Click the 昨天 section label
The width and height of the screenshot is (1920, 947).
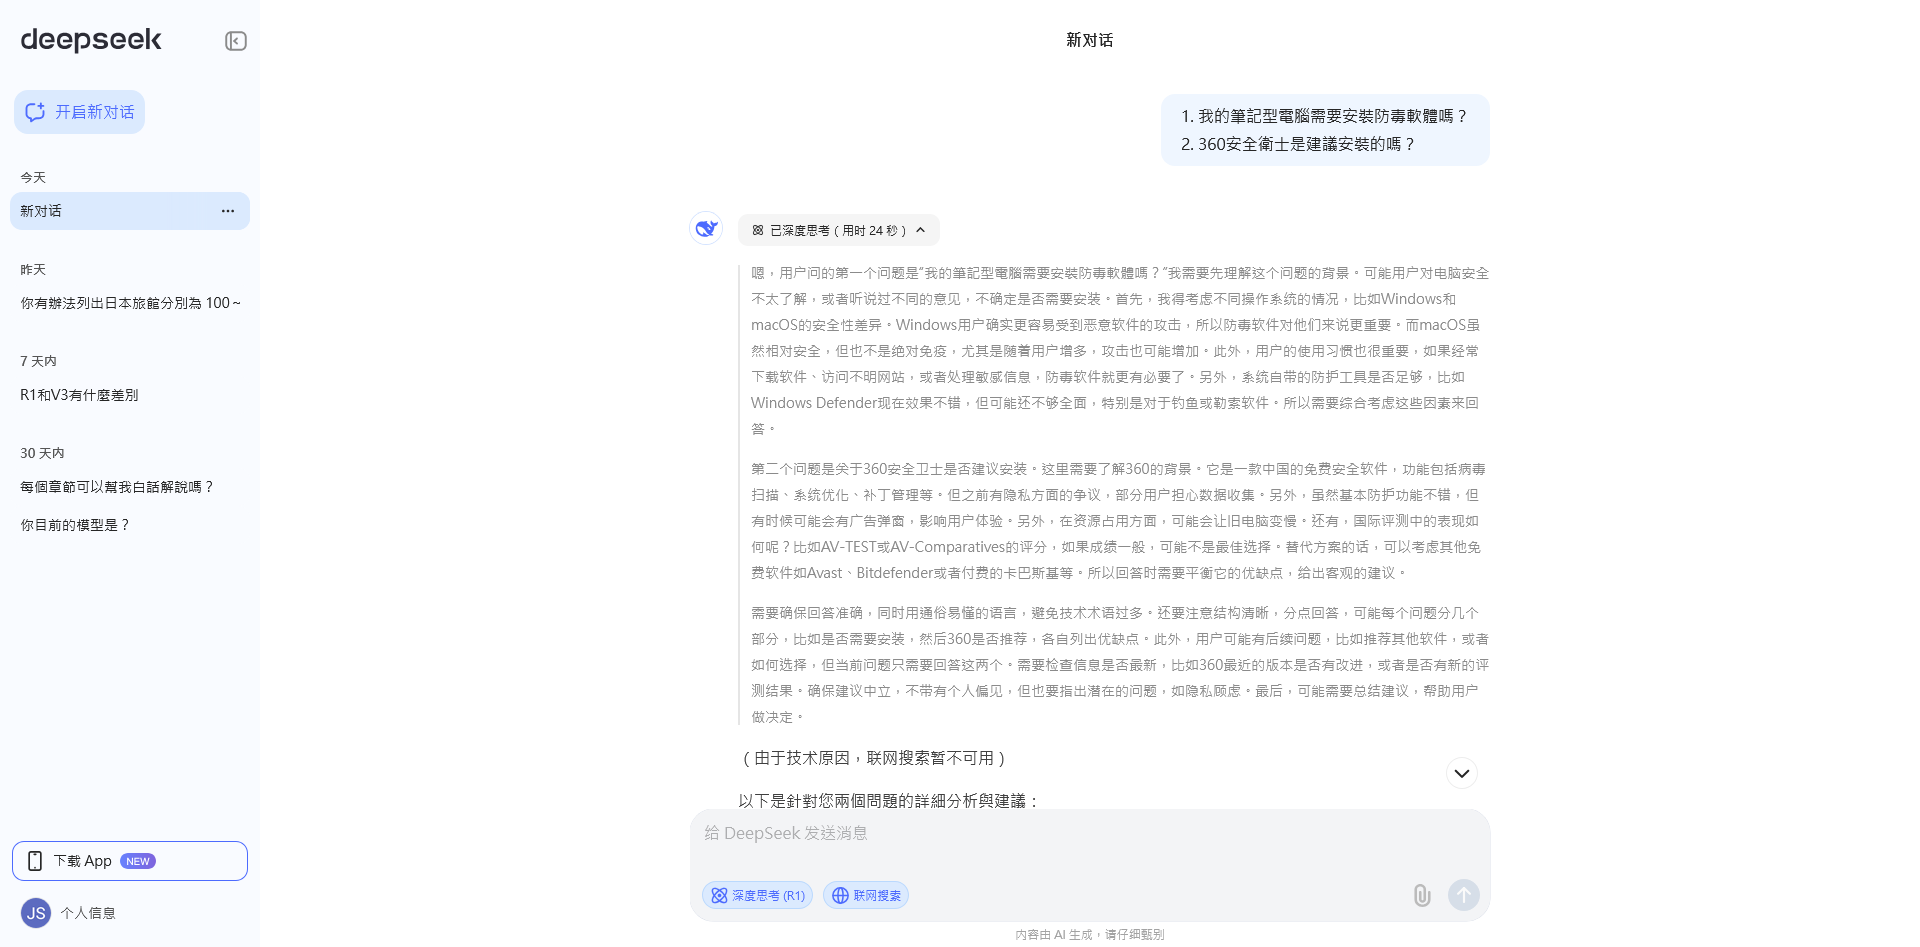[33, 269]
